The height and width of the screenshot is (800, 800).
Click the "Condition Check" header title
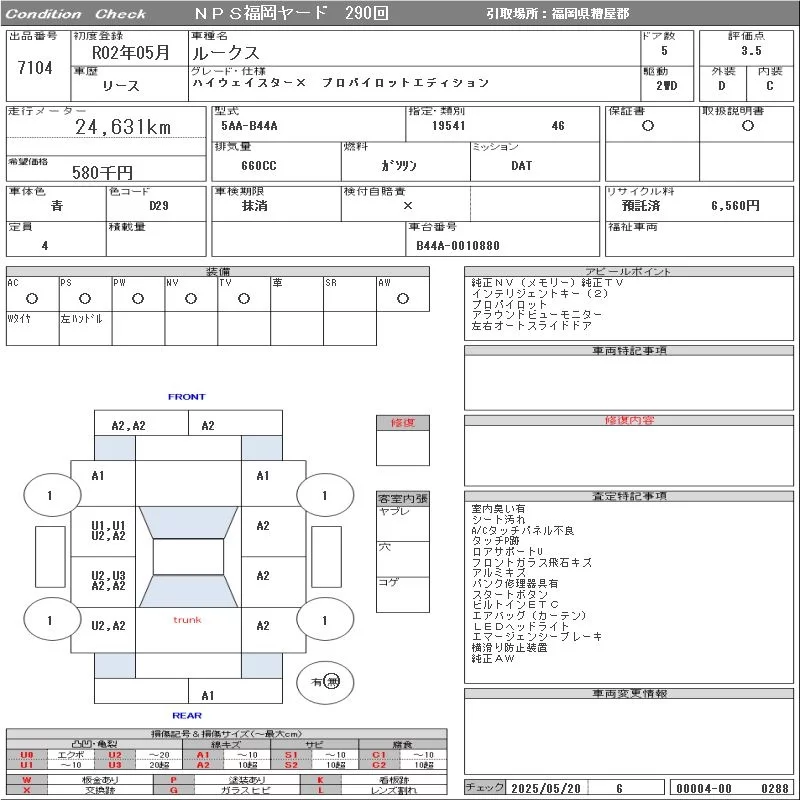[76, 14]
